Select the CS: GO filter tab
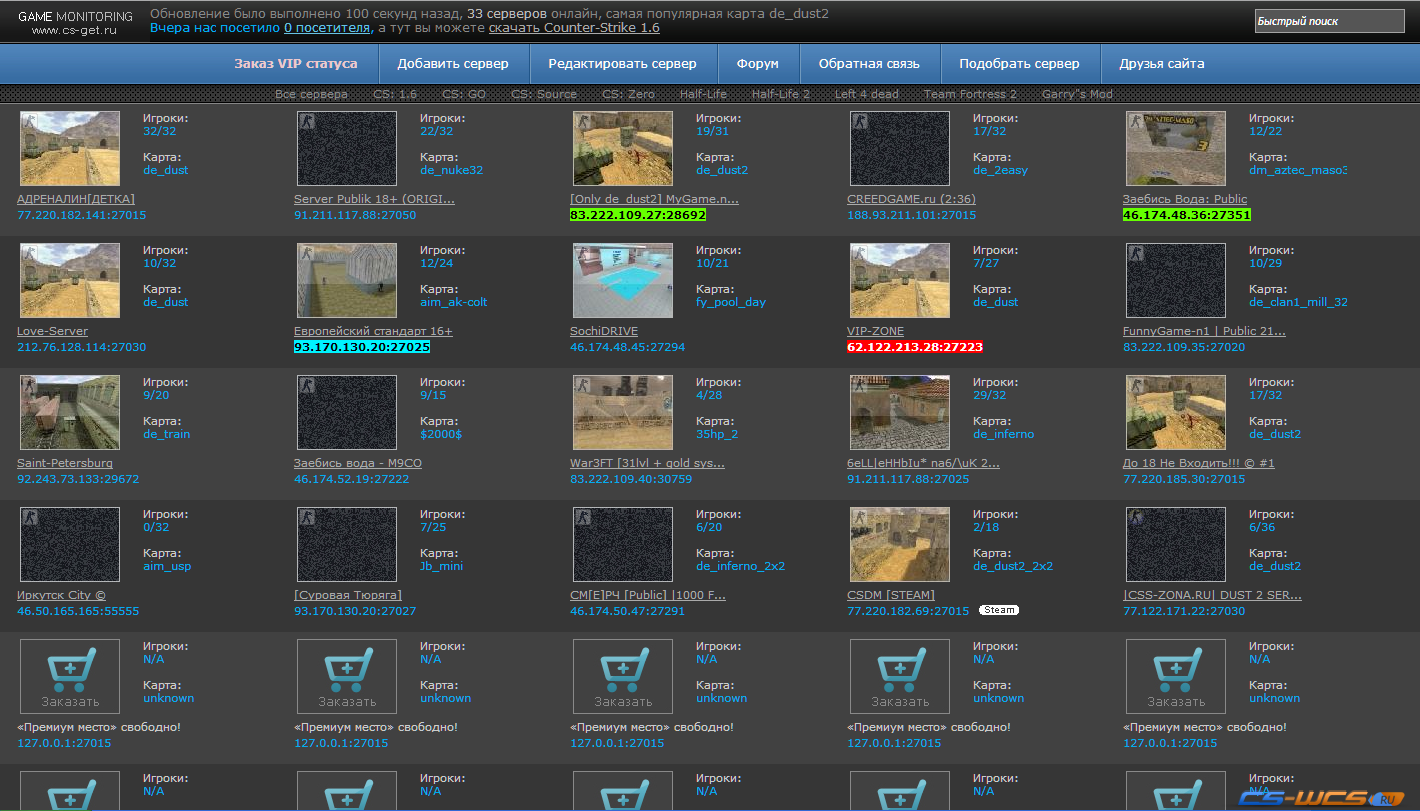 click(x=464, y=94)
